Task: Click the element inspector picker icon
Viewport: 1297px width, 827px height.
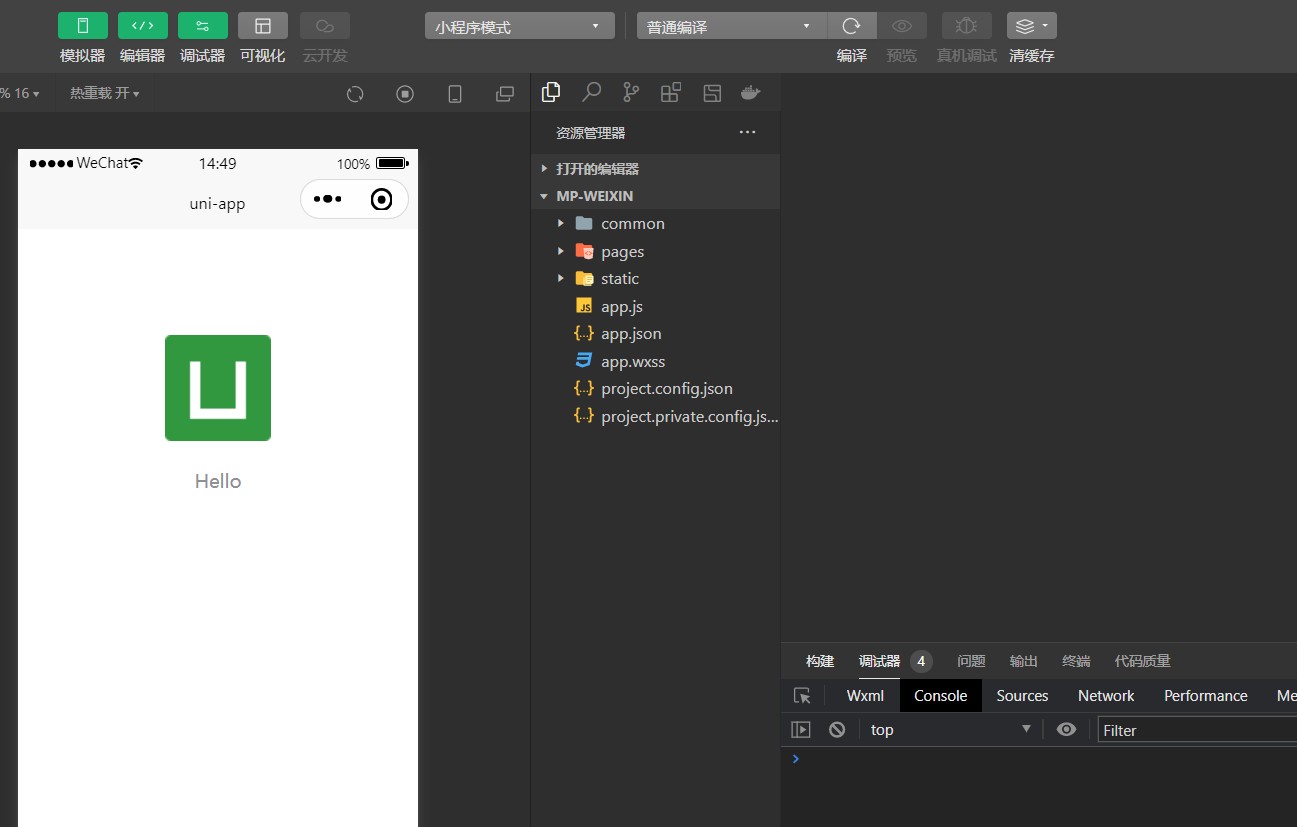Action: [802, 696]
